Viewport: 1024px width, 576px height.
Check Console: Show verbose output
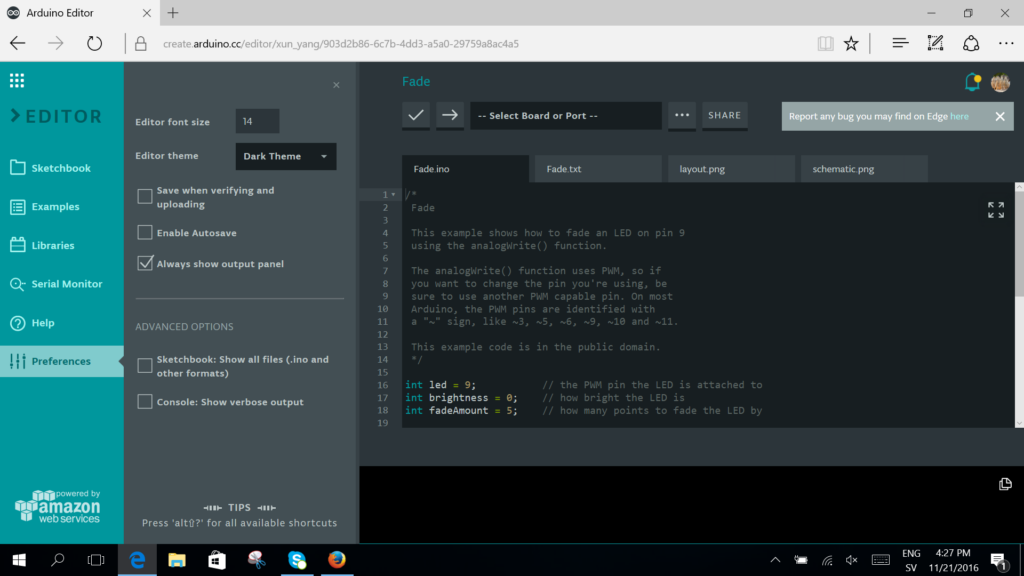144,402
